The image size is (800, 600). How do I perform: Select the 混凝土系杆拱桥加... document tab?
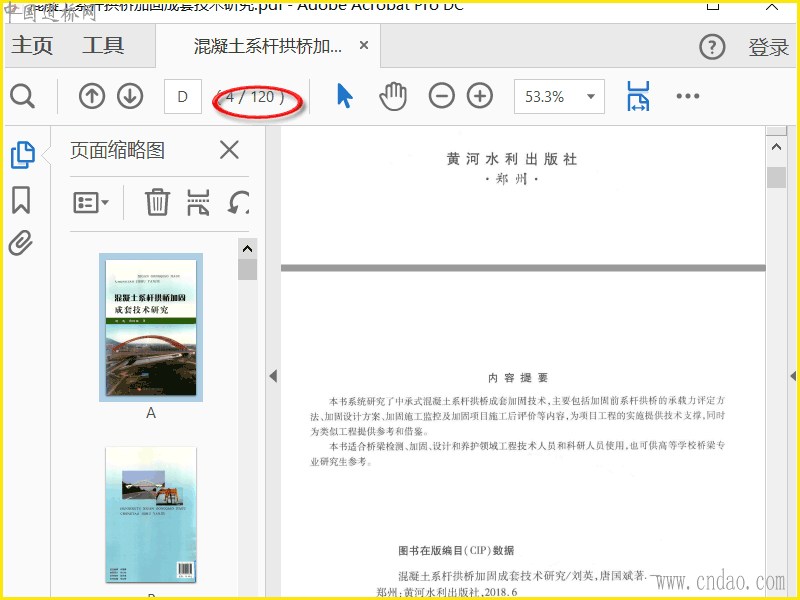pyautogui.click(x=267, y=46)
